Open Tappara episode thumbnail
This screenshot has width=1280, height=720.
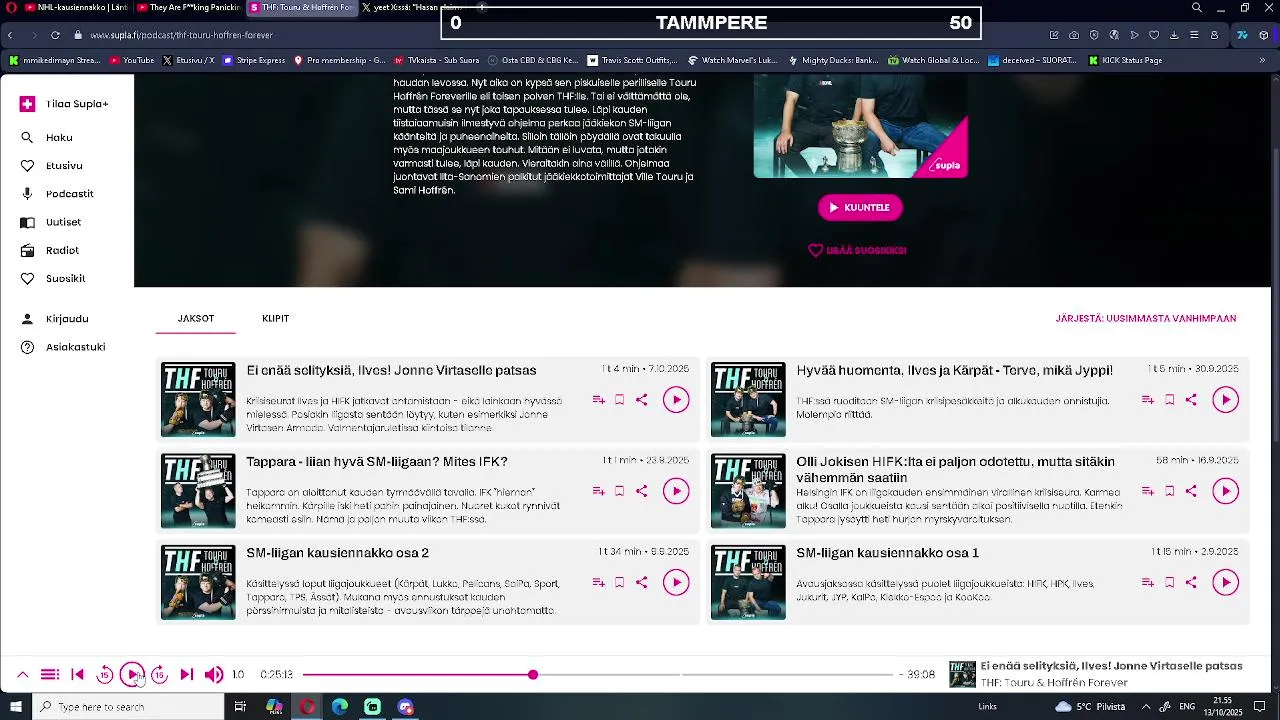click(x=198, y=491)
